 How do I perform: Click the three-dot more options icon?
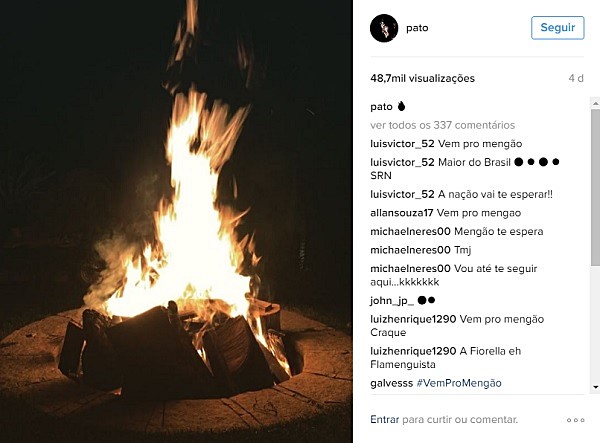576,420
